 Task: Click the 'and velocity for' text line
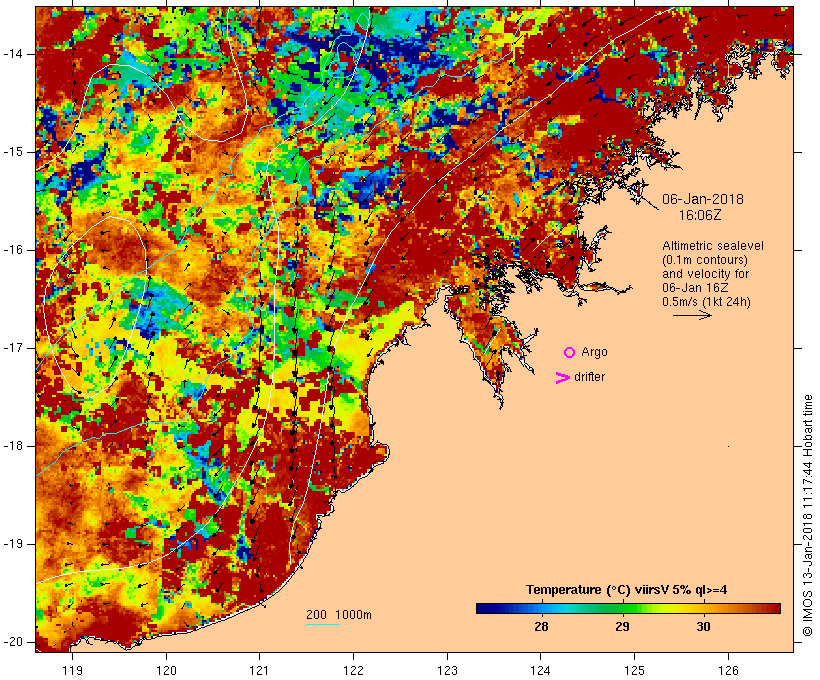pos(705,274)
